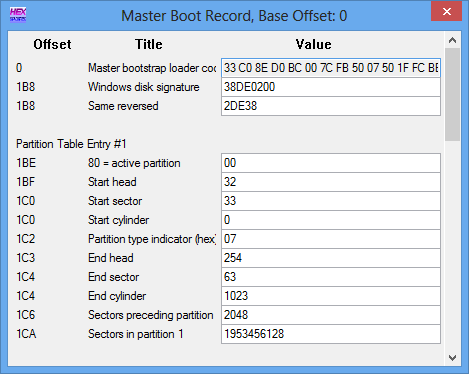Click the Offset column header
This screenshot has height=374, width=469.
point(52,44)
